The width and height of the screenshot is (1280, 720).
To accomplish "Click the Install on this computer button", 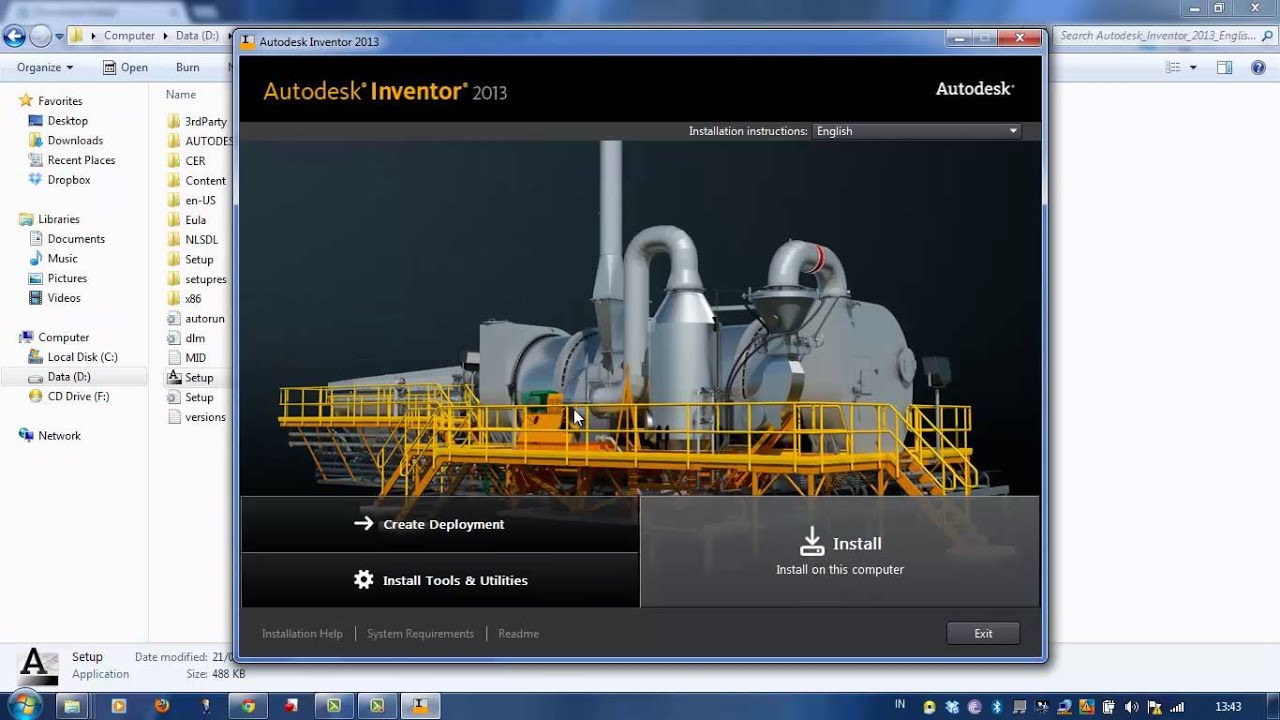I will pos(840,552).
